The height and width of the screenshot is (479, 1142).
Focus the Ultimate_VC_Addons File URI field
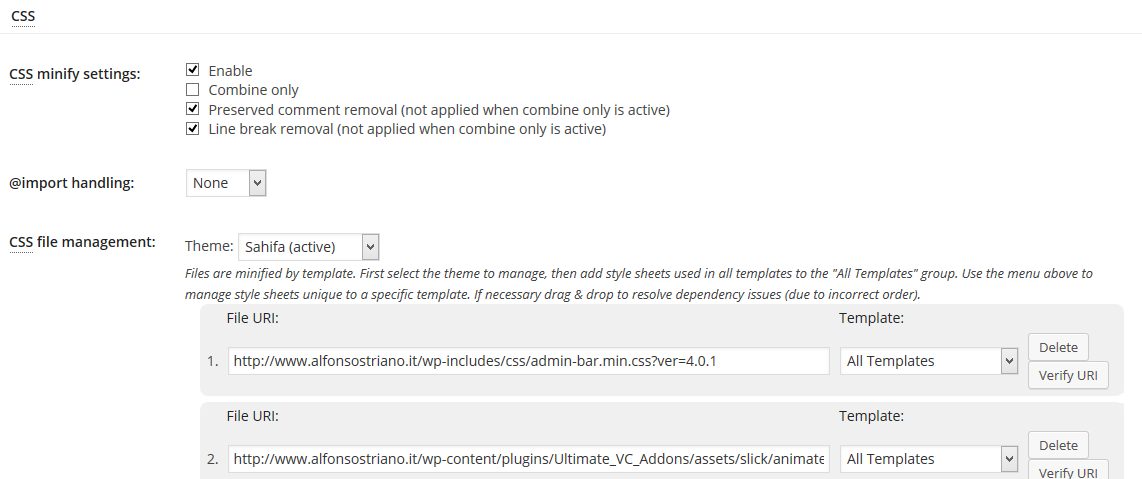[x=529, y=459]
